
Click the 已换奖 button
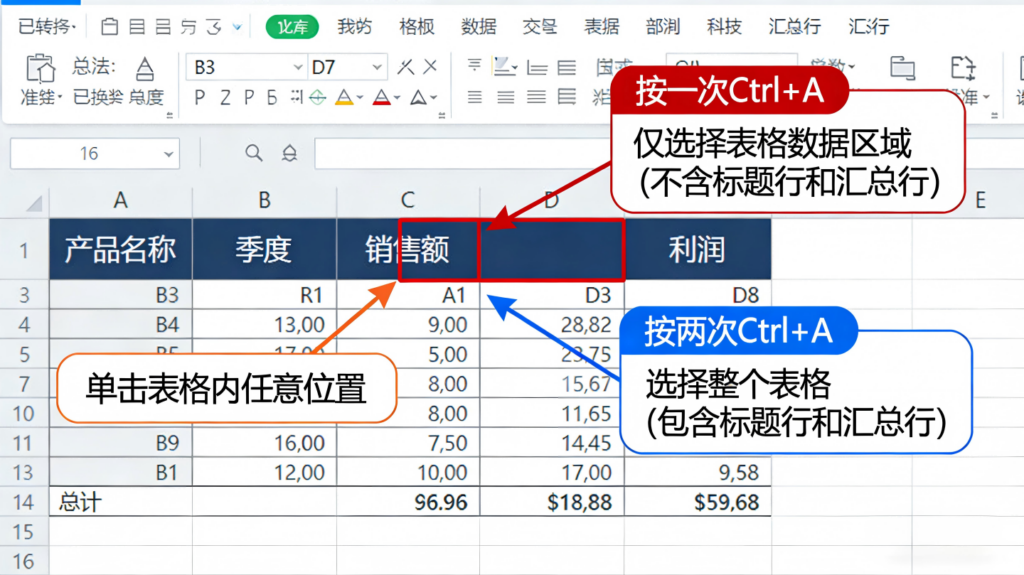point(97,97)
